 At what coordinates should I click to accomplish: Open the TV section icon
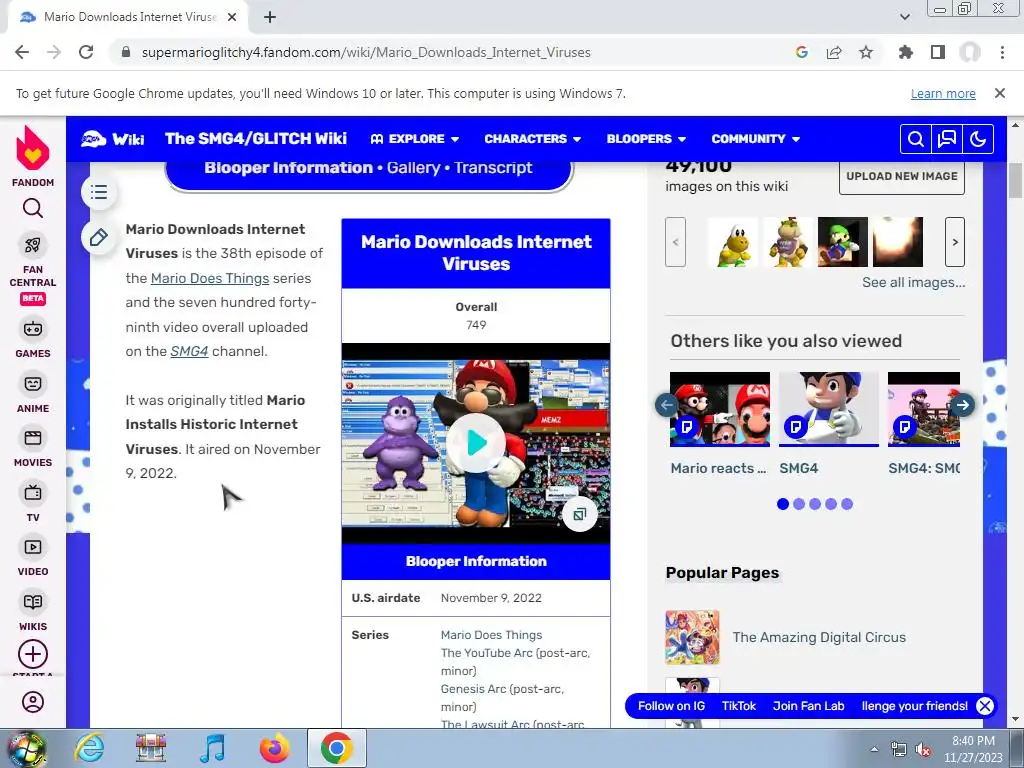pos(33,493)
